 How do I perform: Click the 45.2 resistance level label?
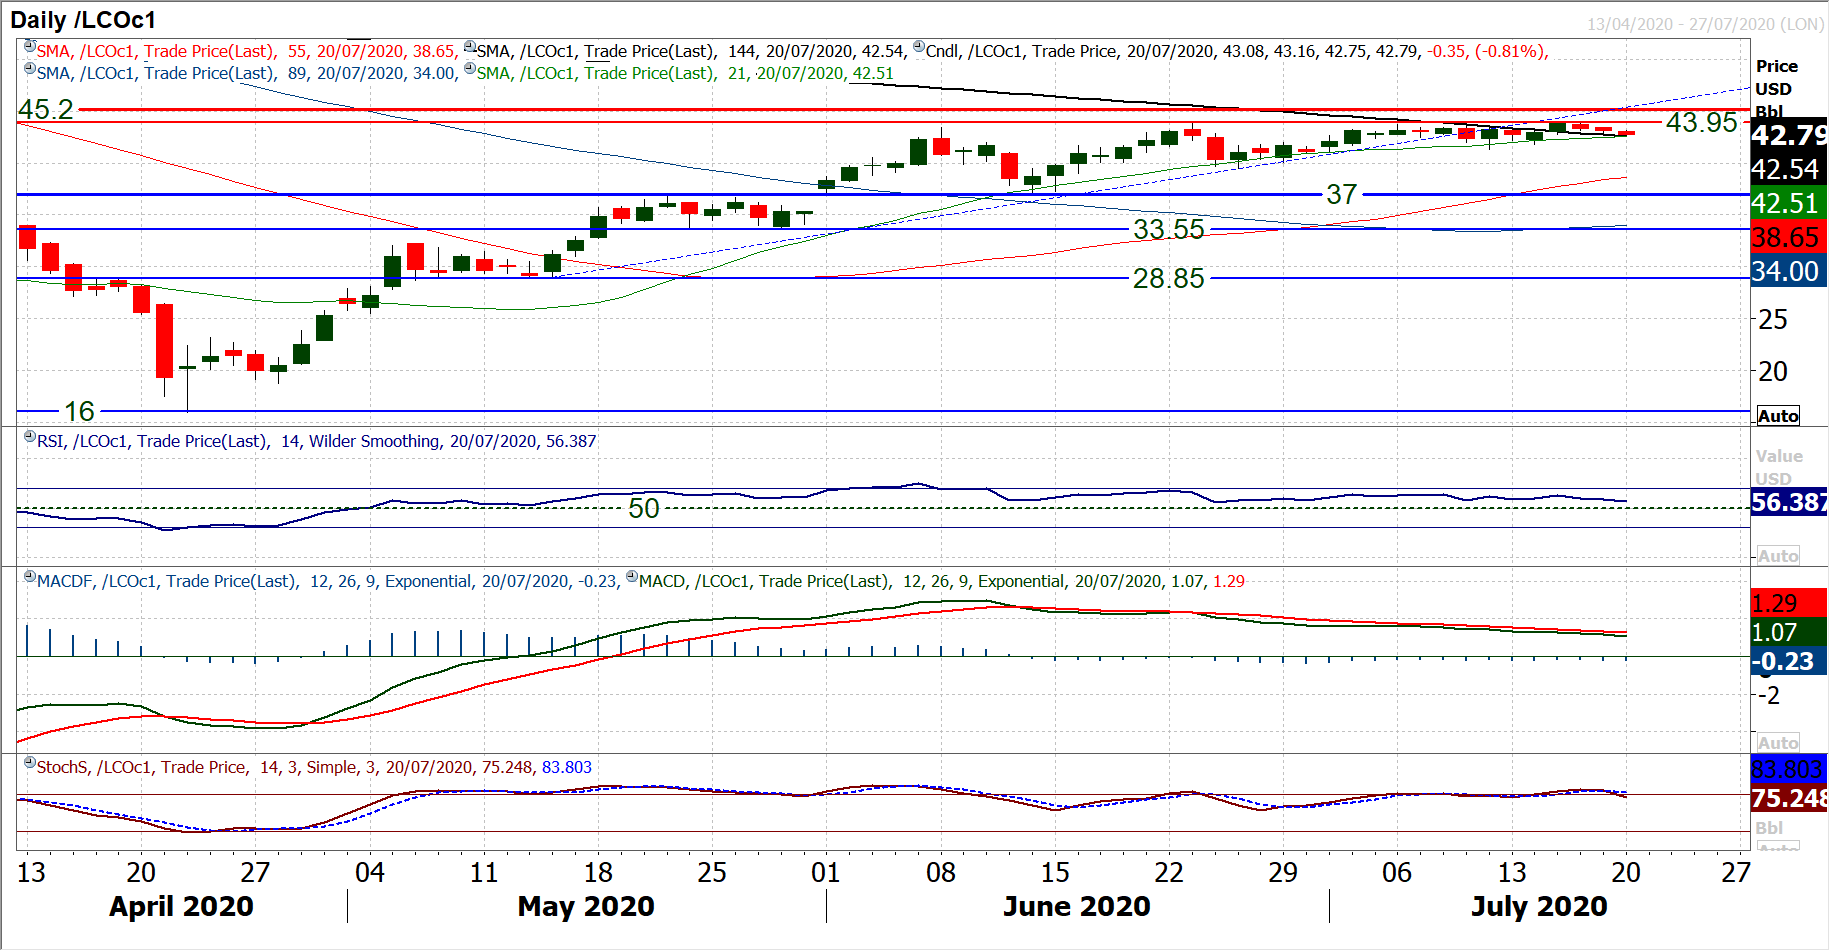(x=46, y=109)
